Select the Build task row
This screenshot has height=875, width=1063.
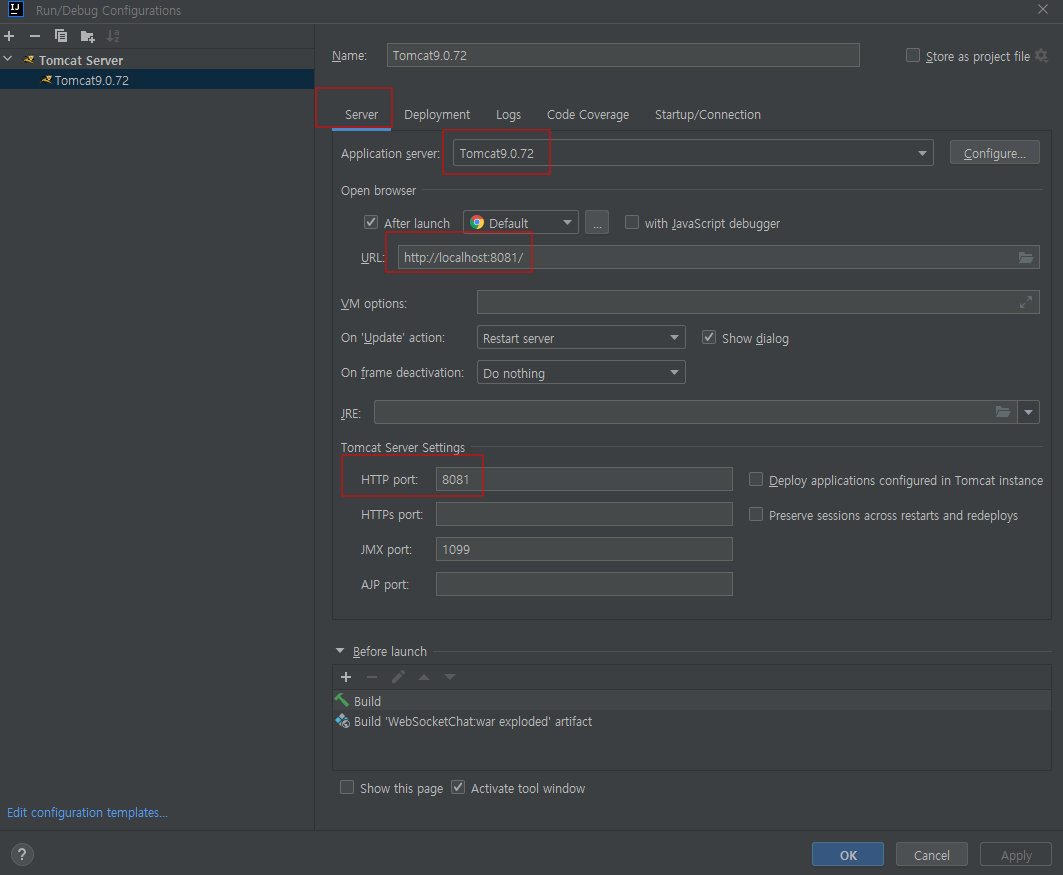(691, 701)
